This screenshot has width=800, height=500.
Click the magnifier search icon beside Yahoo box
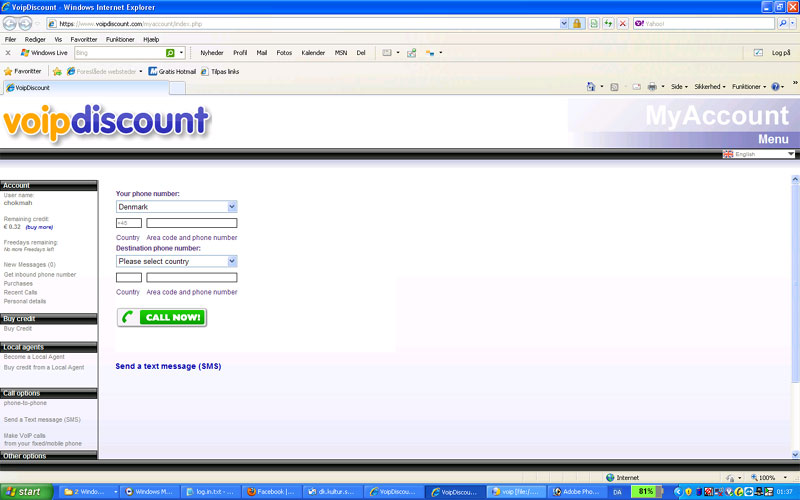782,23
